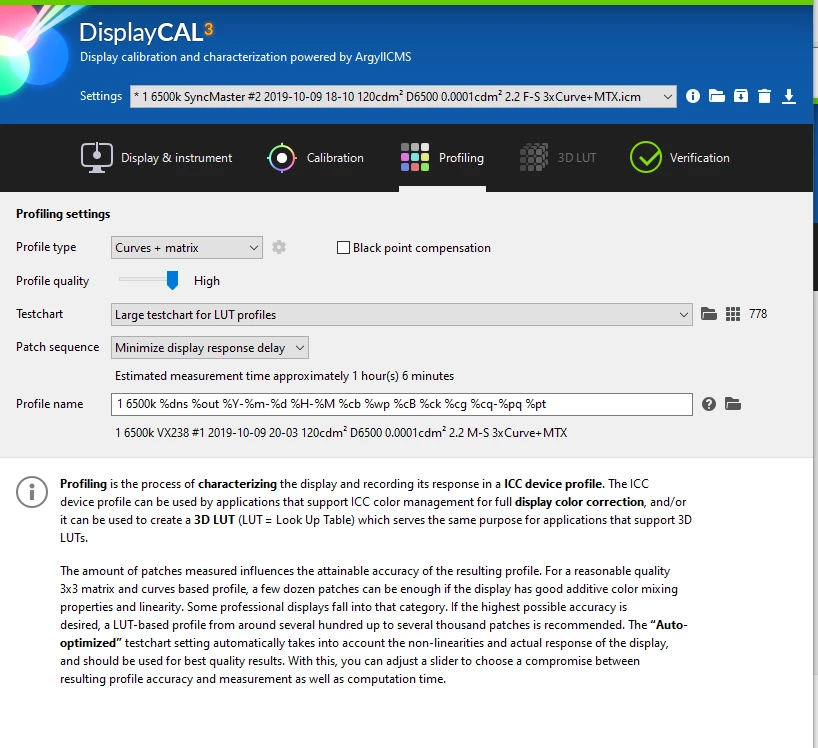Screen dimensions: 818x748
Task: Click the Verification green checkmark icon
Action: coord(645,157)
